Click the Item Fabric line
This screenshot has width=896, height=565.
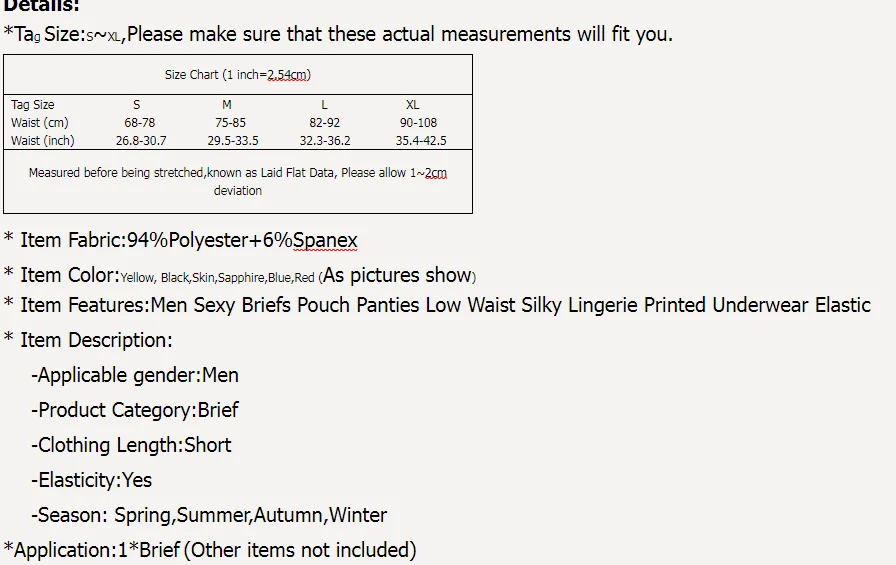181,241
